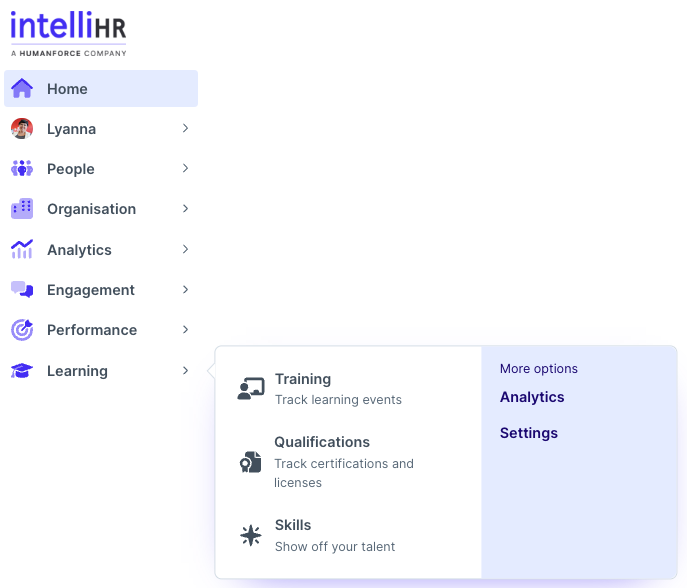Screen dimensions: 687x588
Task: Go to the intelliHR logo homepage
Action: pos(68,32)
